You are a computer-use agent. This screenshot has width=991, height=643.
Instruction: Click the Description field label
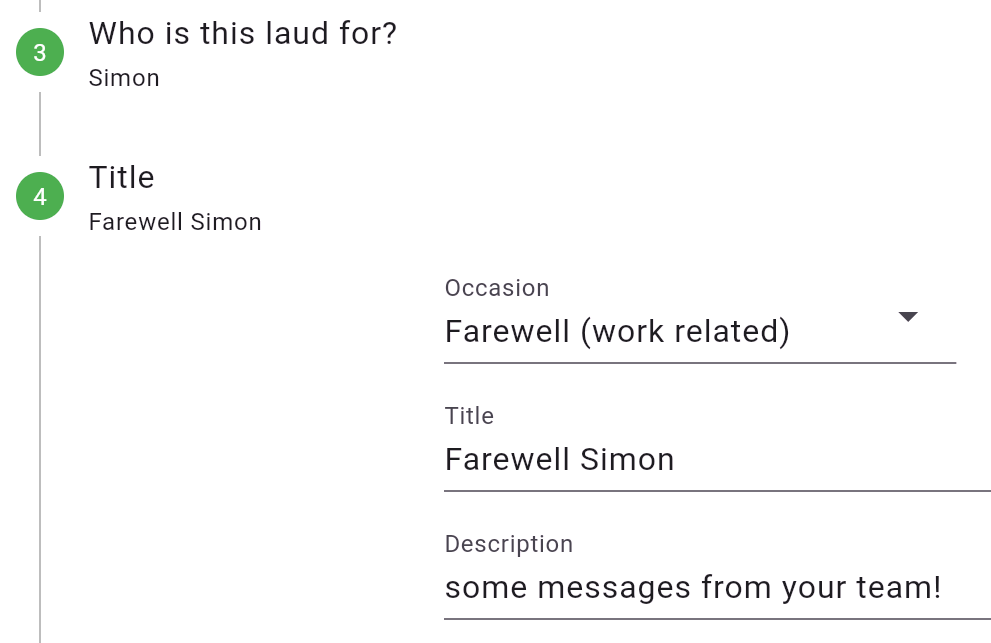[x=509, y=544]
